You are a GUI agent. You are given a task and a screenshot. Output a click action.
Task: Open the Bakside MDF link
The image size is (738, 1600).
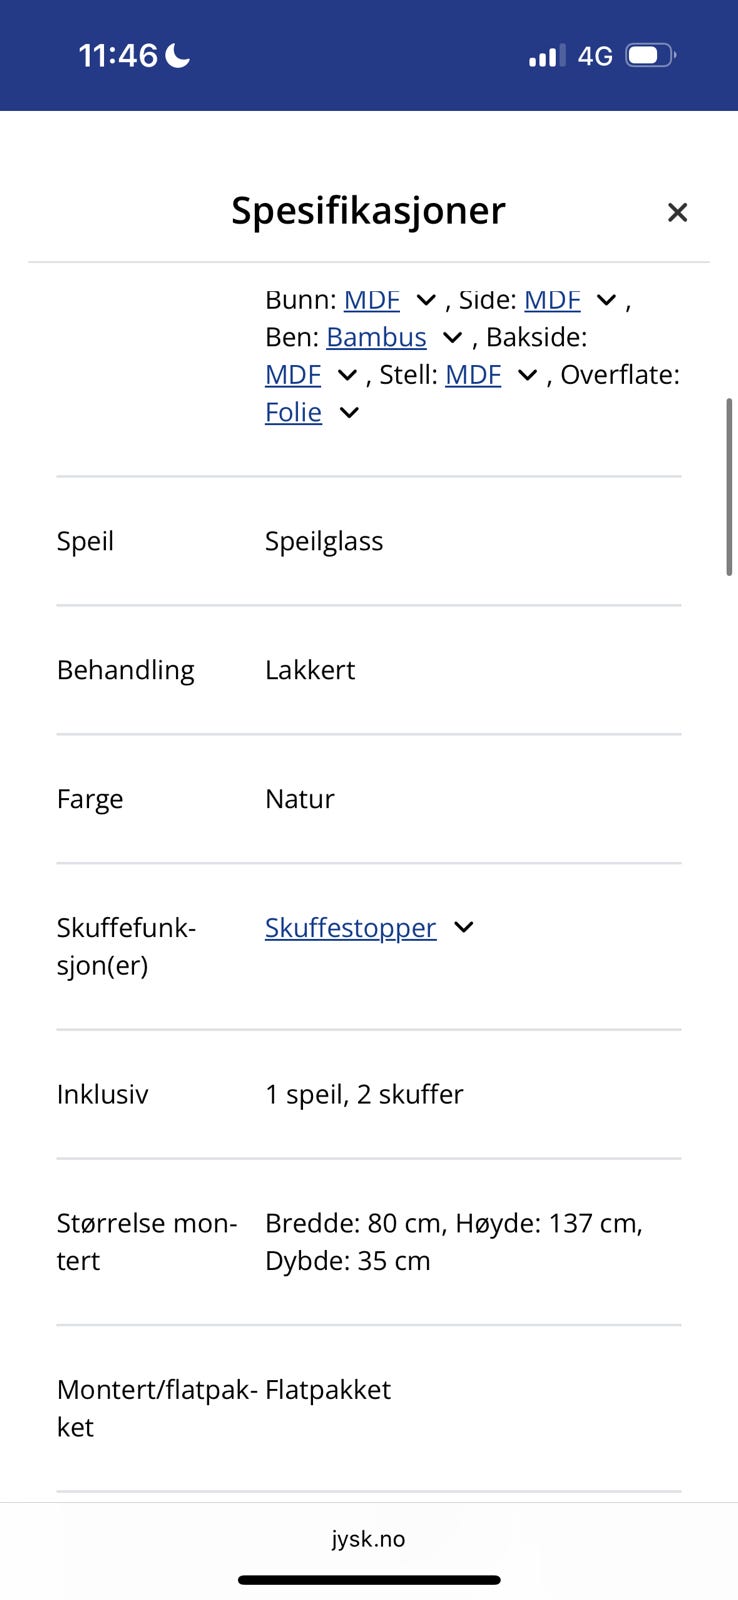(x=292, y=375)
